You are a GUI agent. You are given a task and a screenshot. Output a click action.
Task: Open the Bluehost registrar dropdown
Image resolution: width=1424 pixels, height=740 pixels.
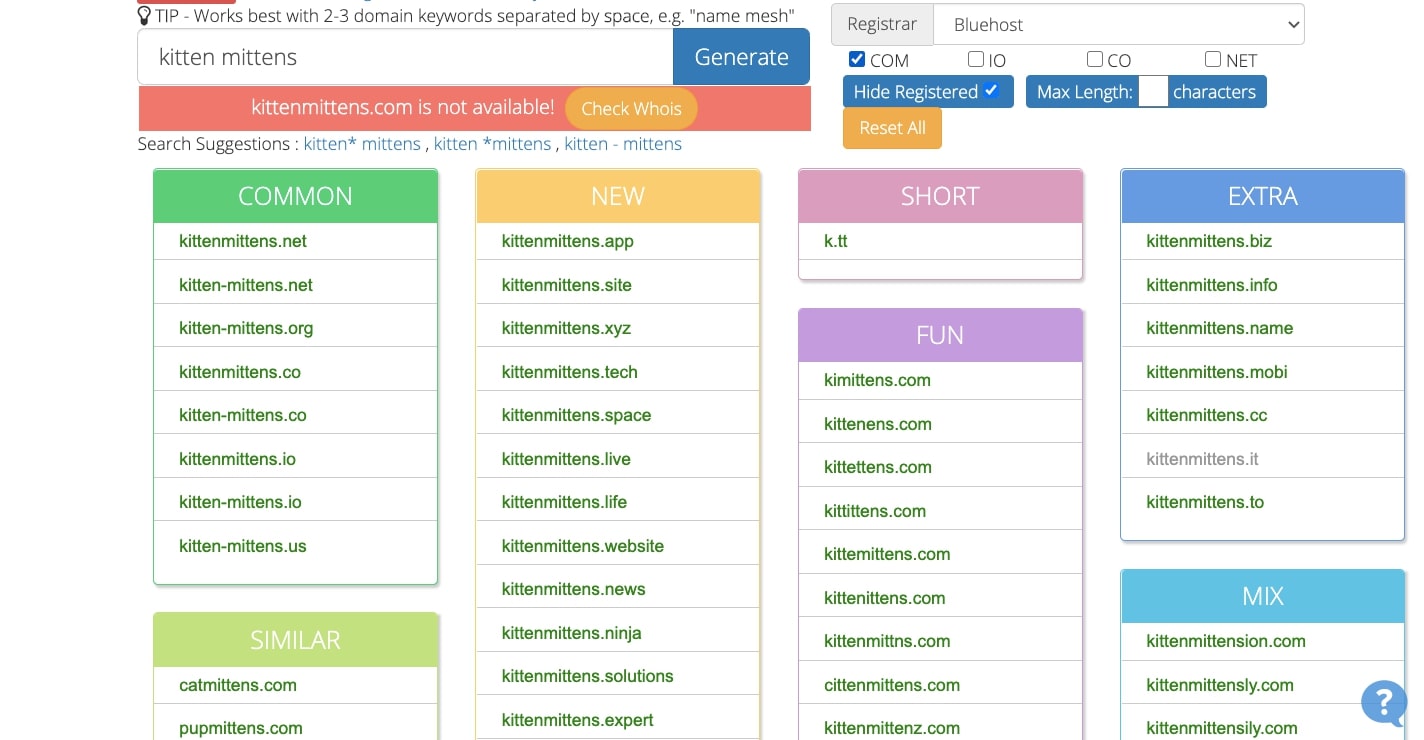pyautogui.click(x=1118, y=24)
